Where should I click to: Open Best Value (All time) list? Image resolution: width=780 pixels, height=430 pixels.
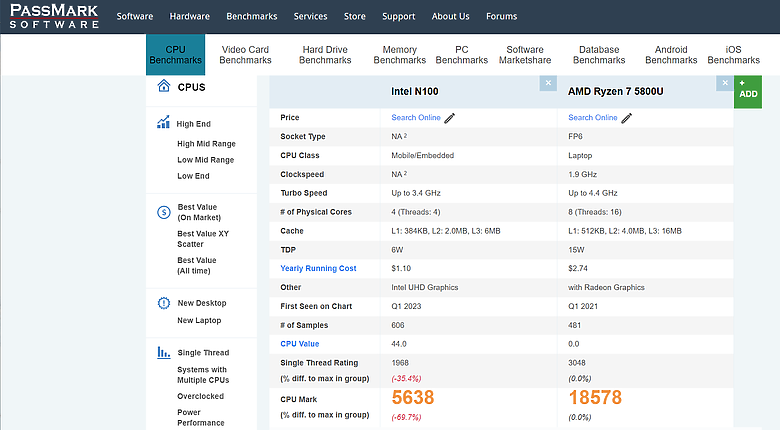(197, 265)
